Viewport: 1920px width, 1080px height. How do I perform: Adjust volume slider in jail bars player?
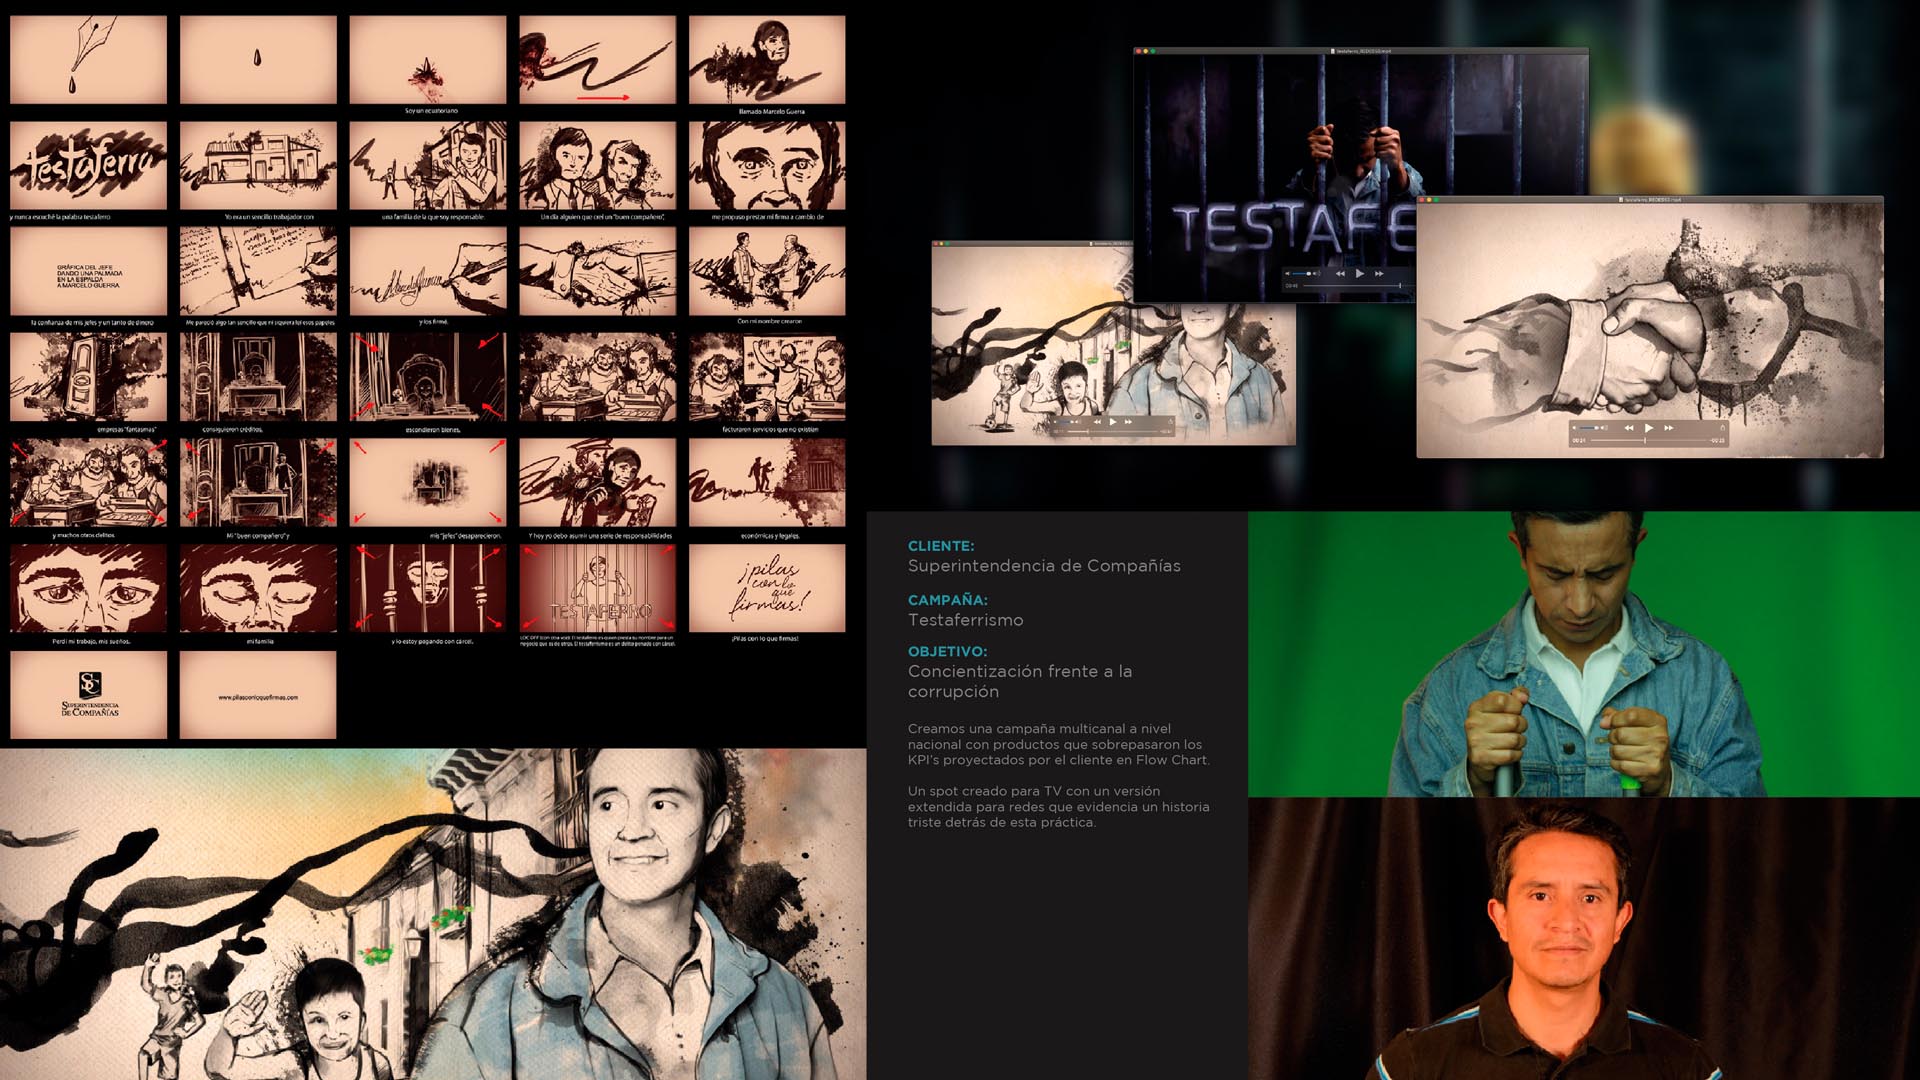1300,273
